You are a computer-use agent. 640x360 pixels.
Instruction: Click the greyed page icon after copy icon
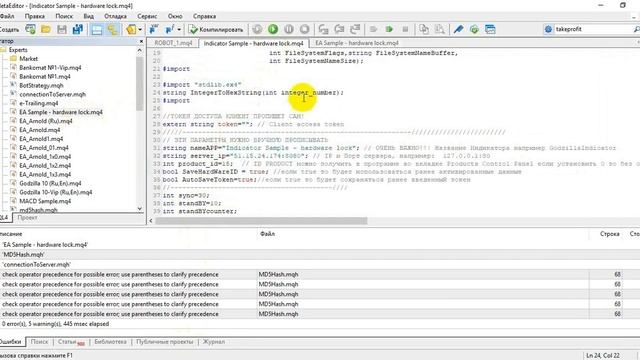coord(440,29)
